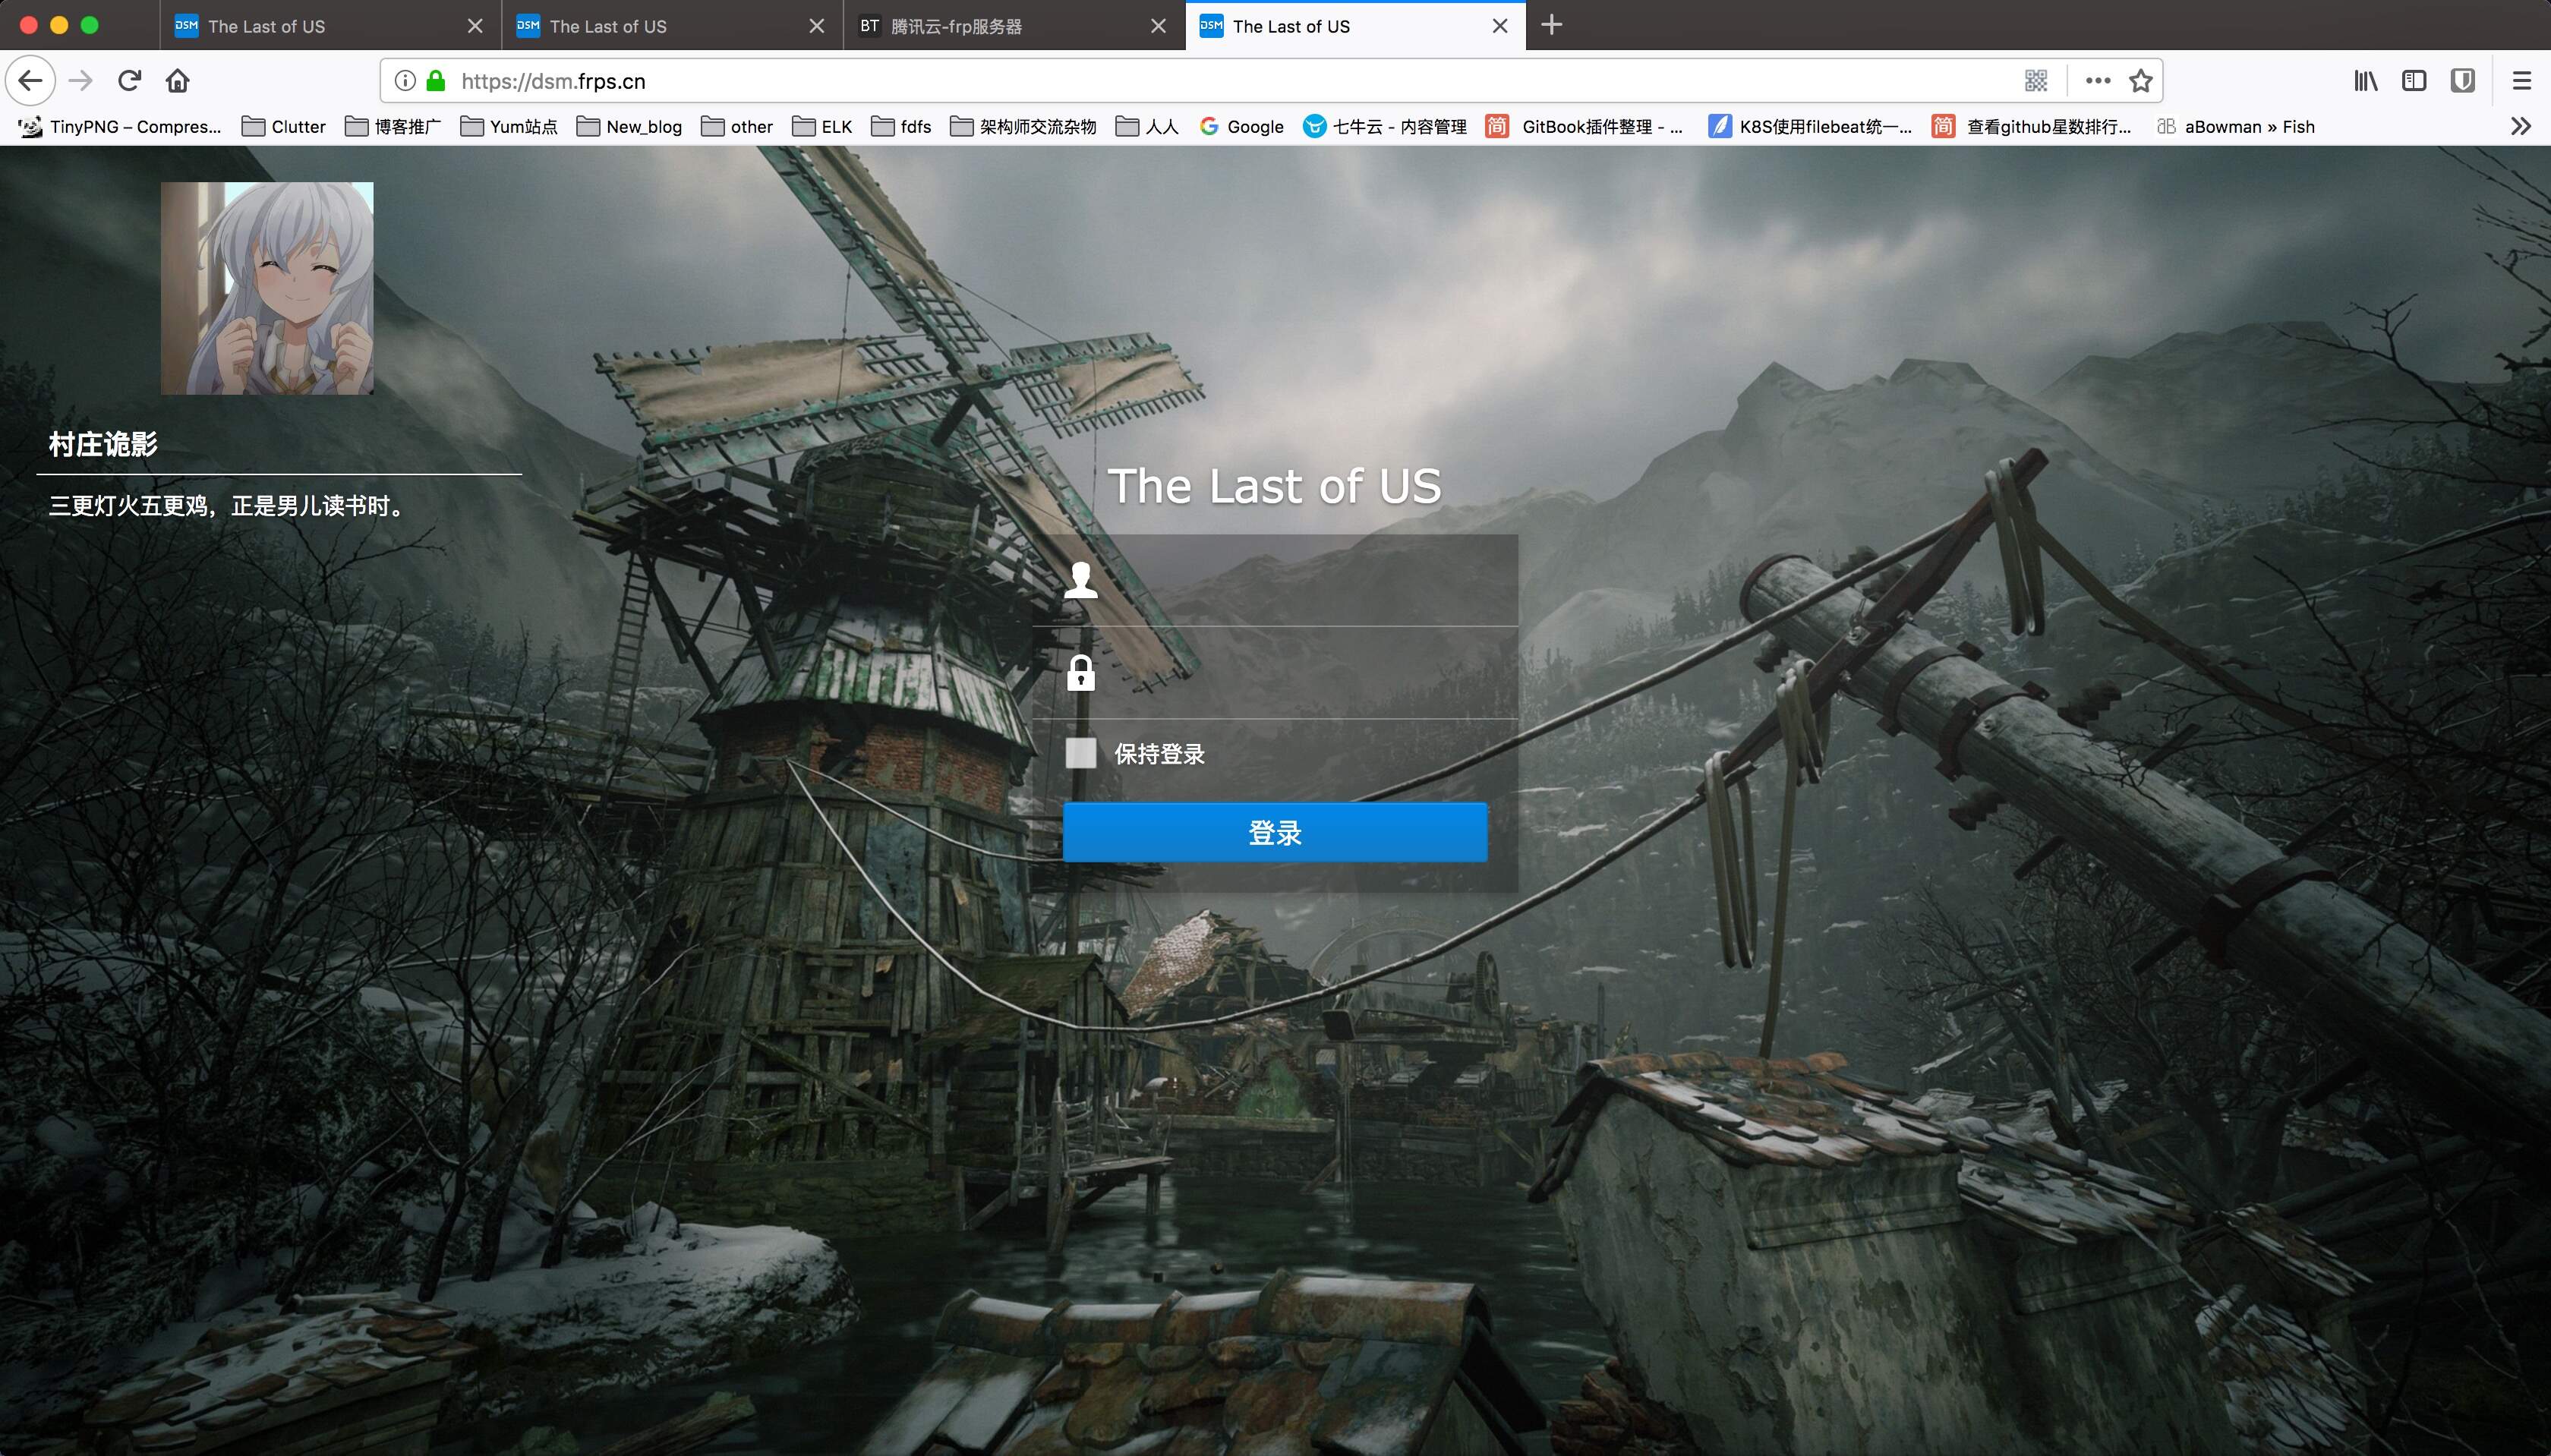This screenshot has width=2551, height=1456.
Task: Toggle the 保持登录 stay logged in checkbox
Action: pos(1080,753)
